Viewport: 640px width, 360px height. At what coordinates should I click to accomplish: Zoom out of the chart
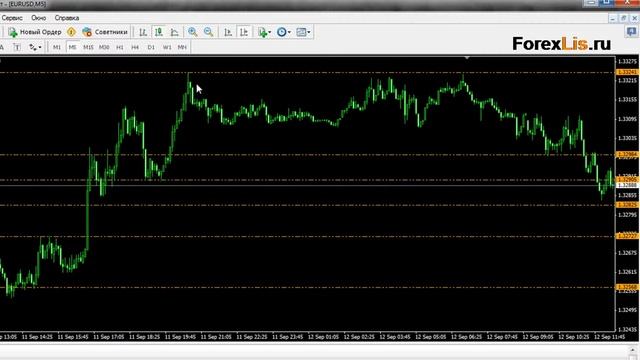coord(209,32)
